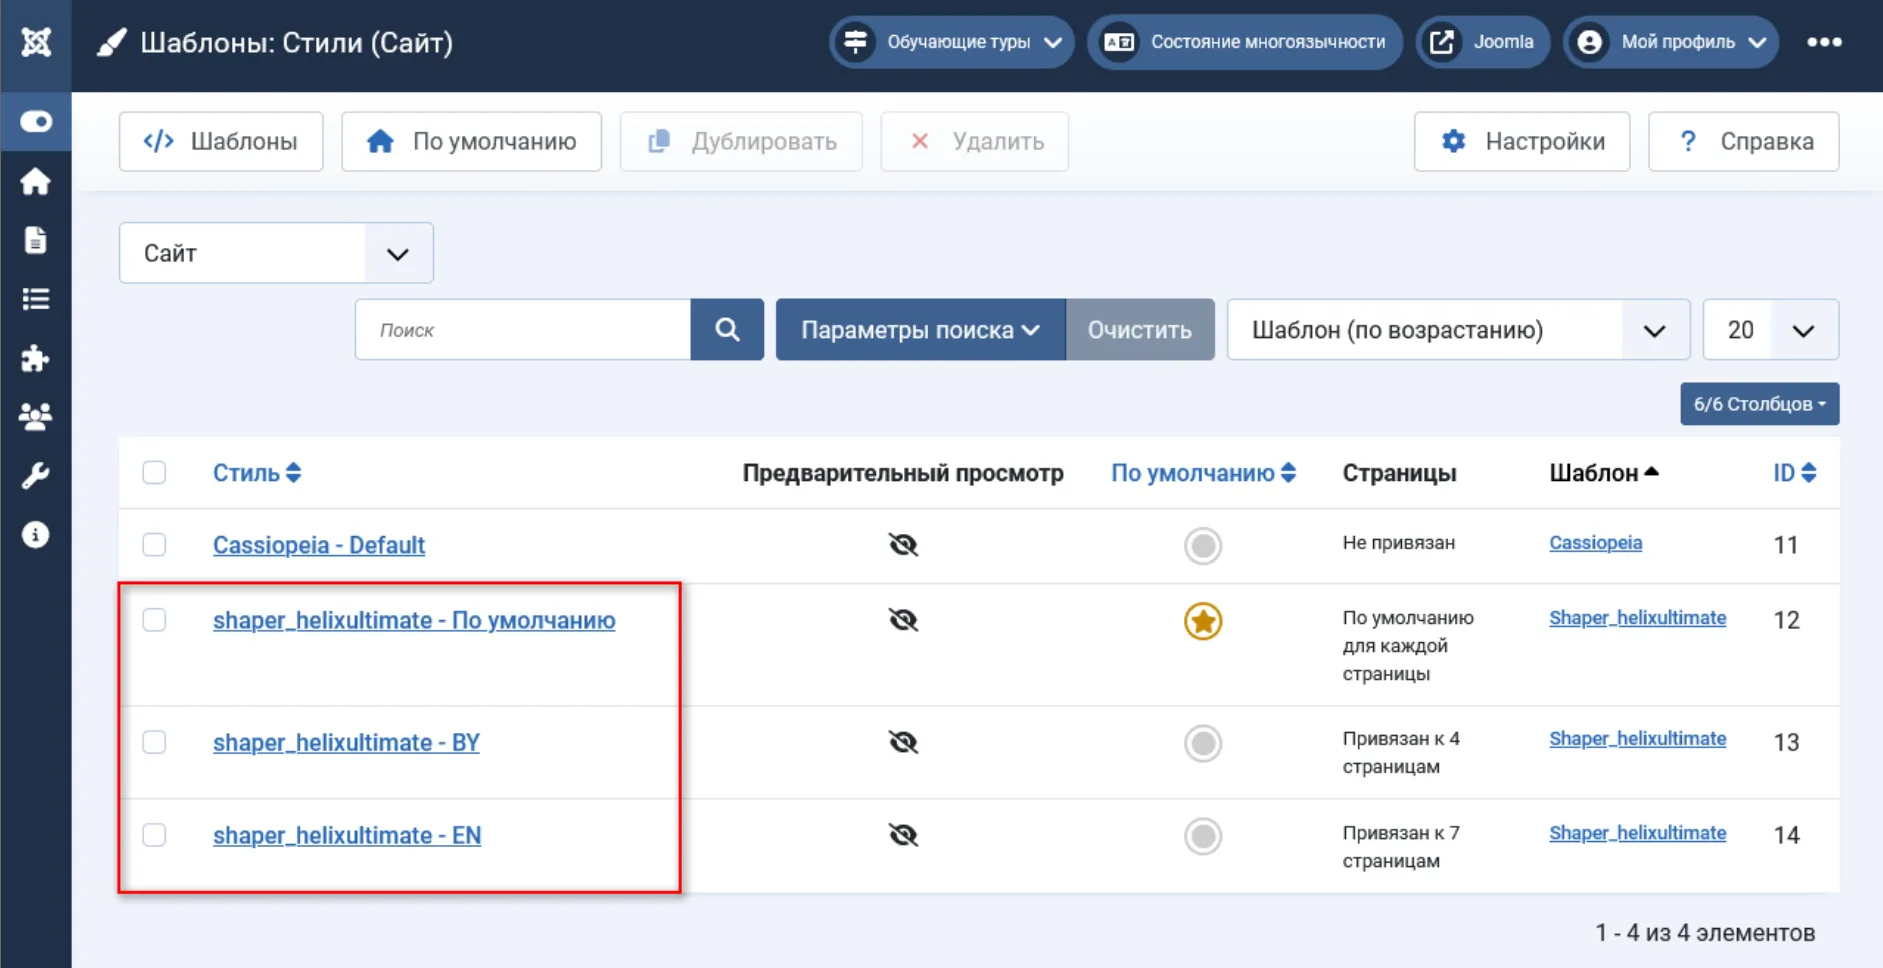This screenshot has height=968, width=1883.
Task: Click the search magnifier button
Action: (727, 330)
